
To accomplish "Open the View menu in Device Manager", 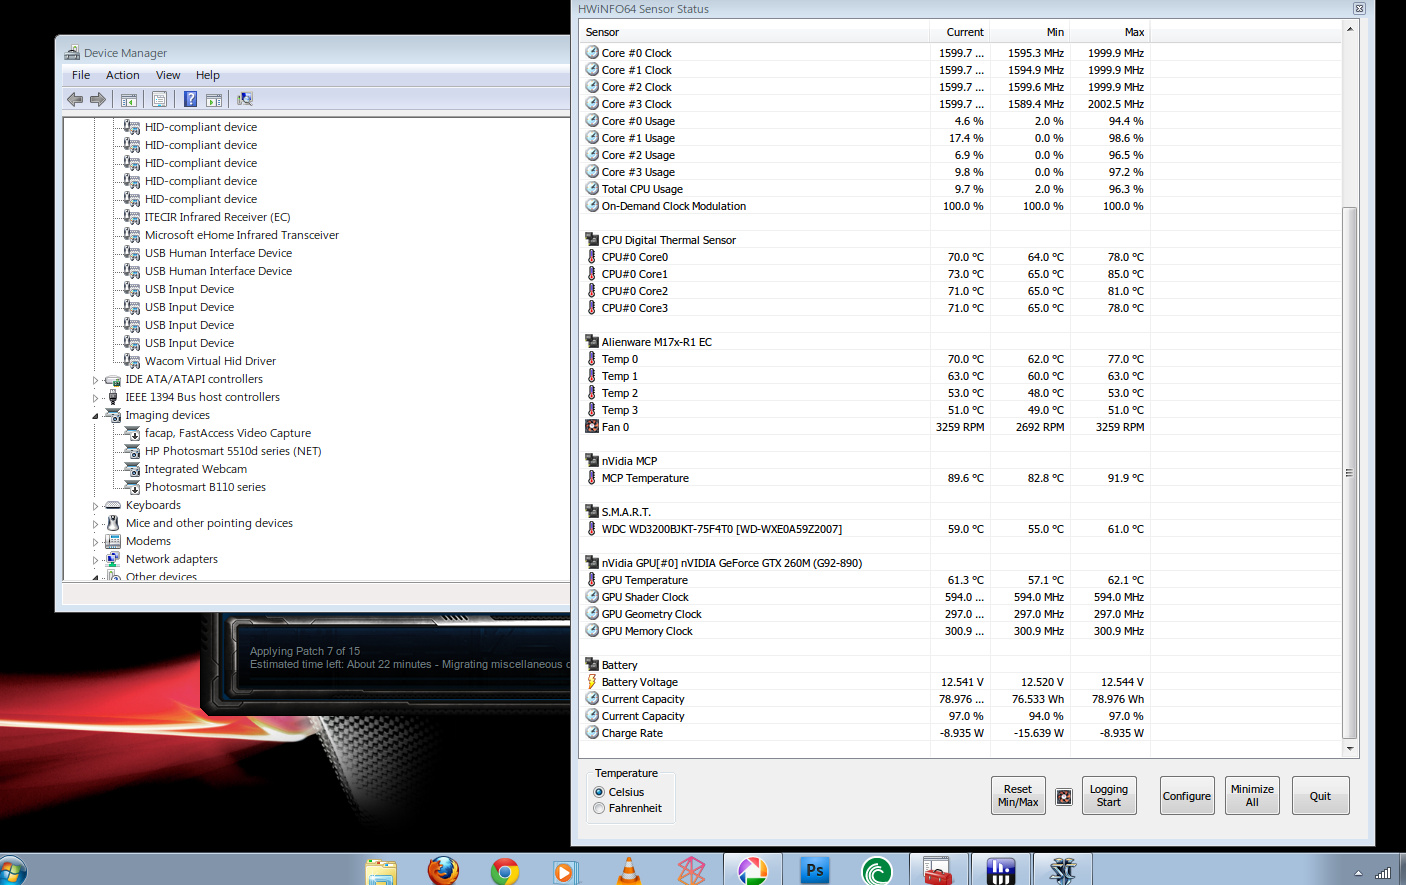I will [168, 75].
